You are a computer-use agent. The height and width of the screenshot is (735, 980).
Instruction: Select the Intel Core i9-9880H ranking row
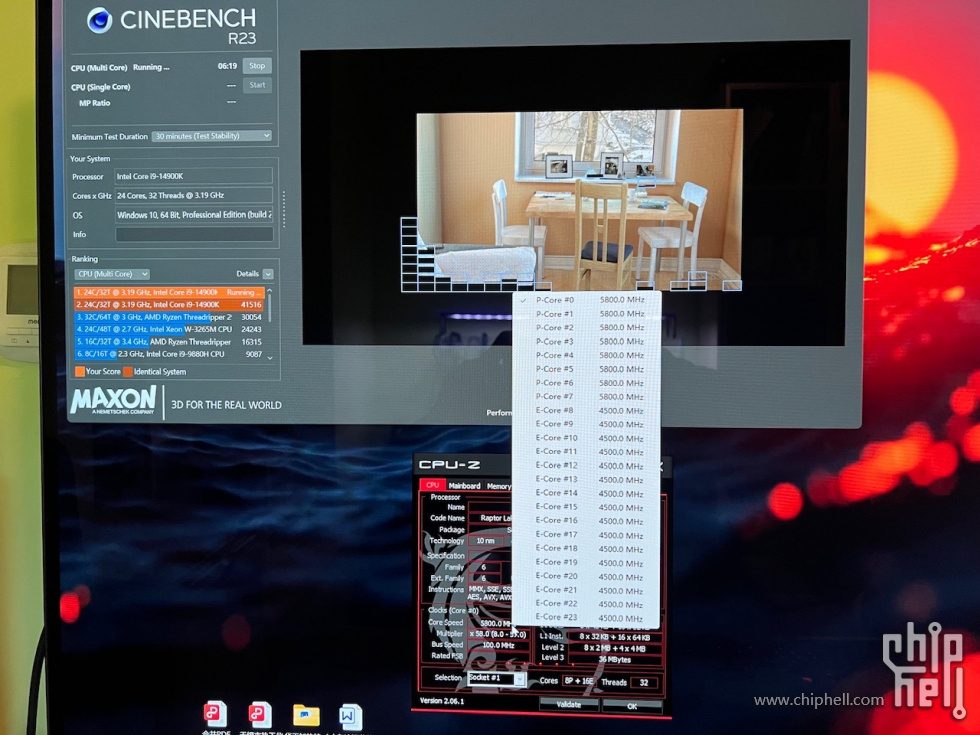point(169,354)
